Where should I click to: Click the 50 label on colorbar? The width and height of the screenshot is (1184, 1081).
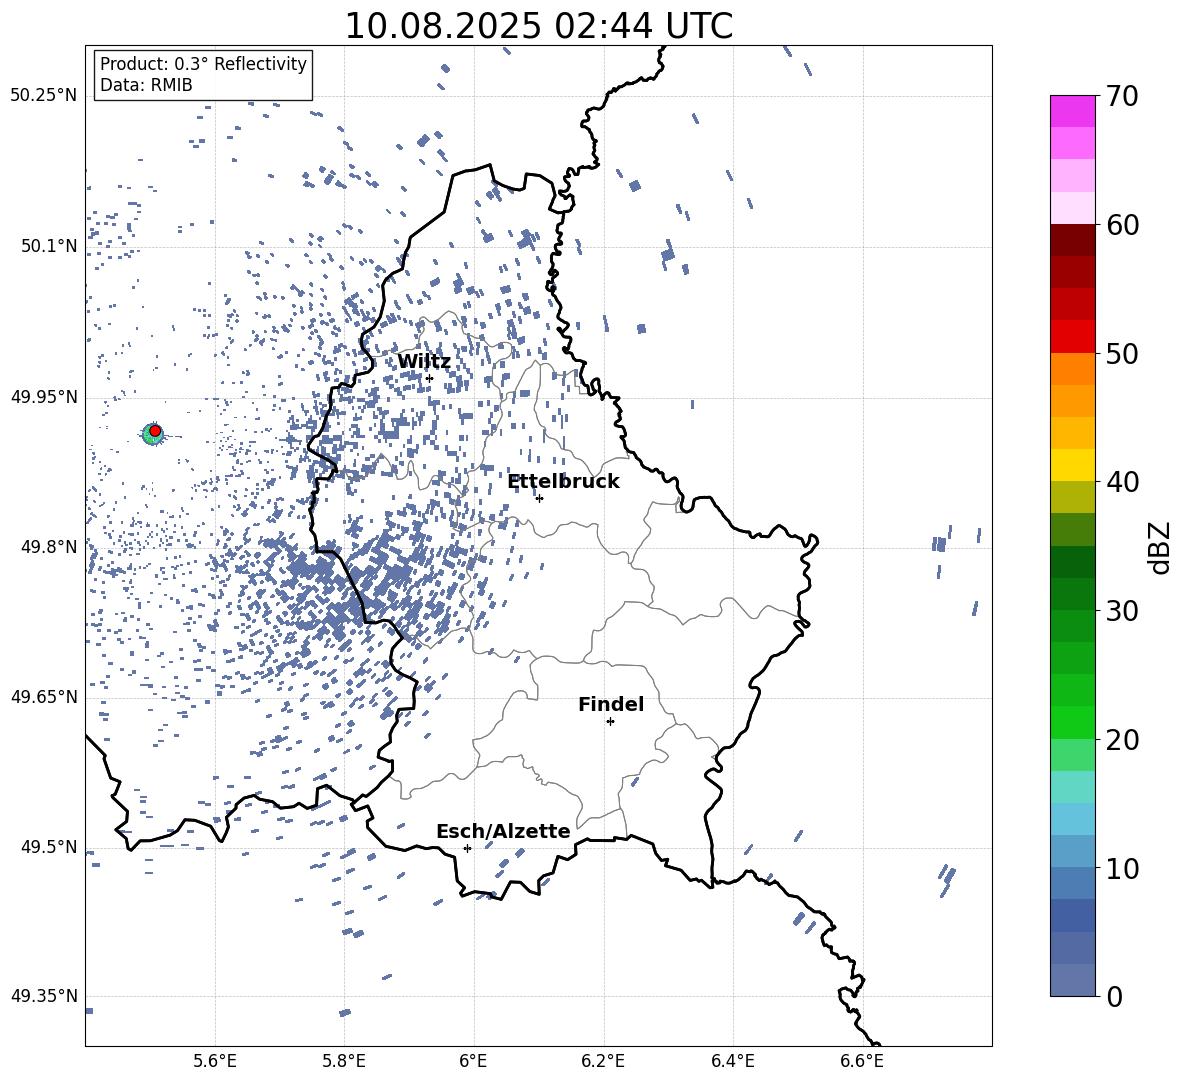tap(1122, 354)
